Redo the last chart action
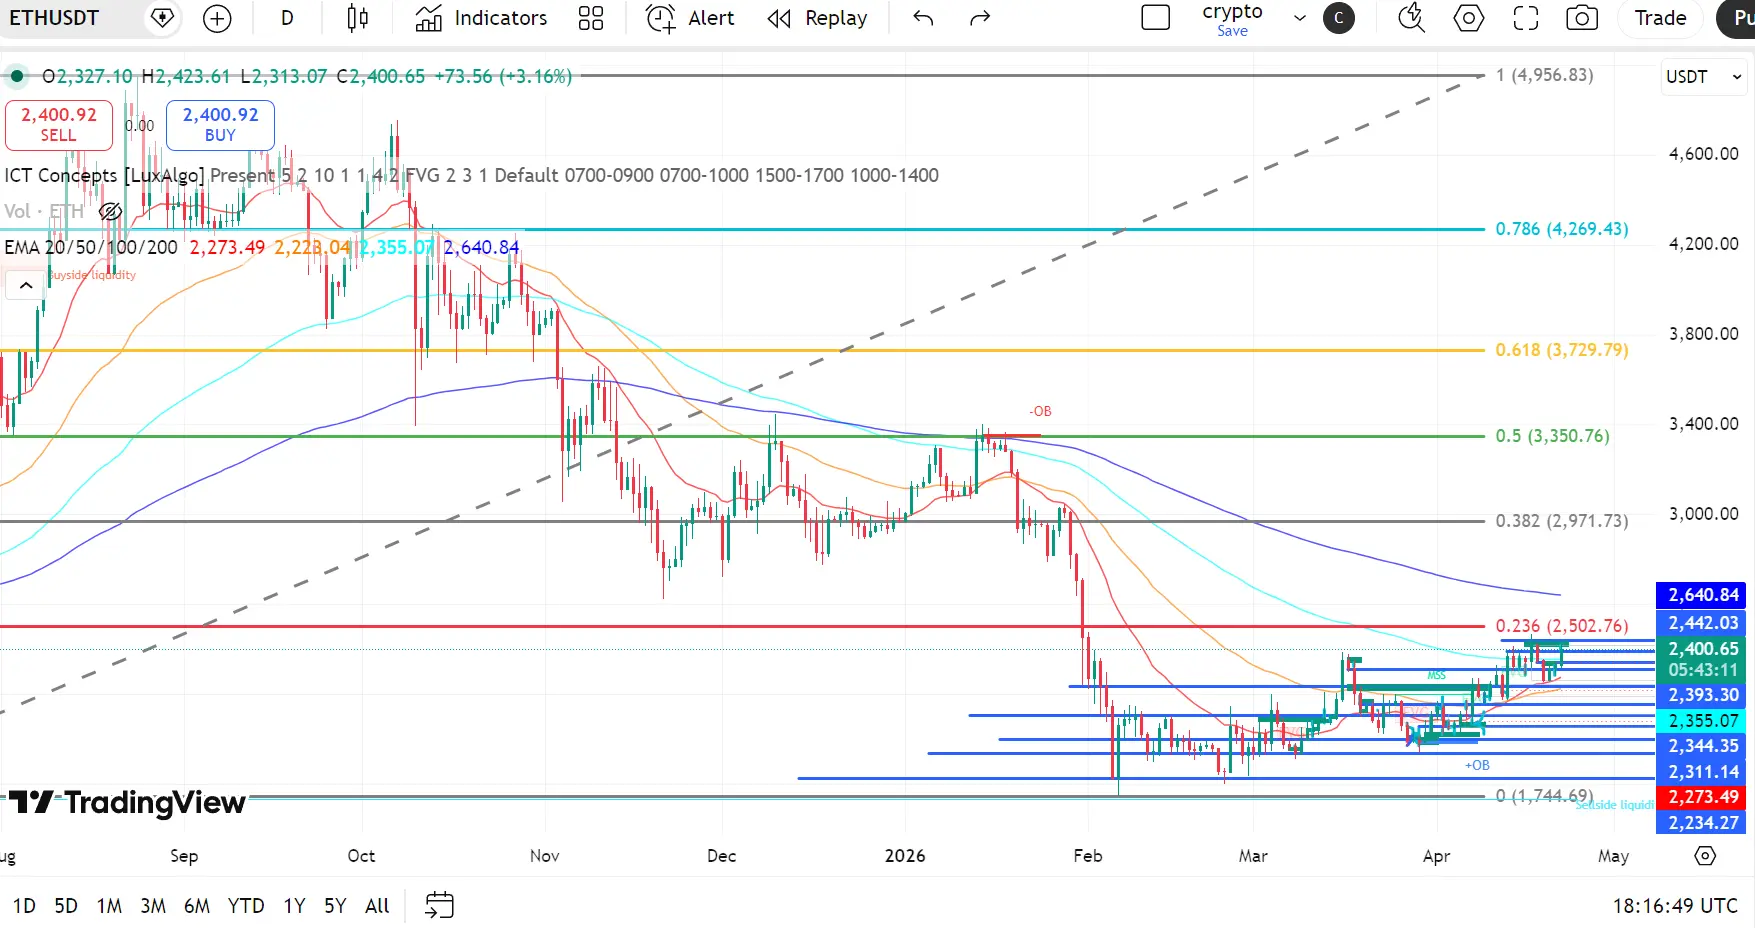The image size is (1755, 928). pos(980,18)
